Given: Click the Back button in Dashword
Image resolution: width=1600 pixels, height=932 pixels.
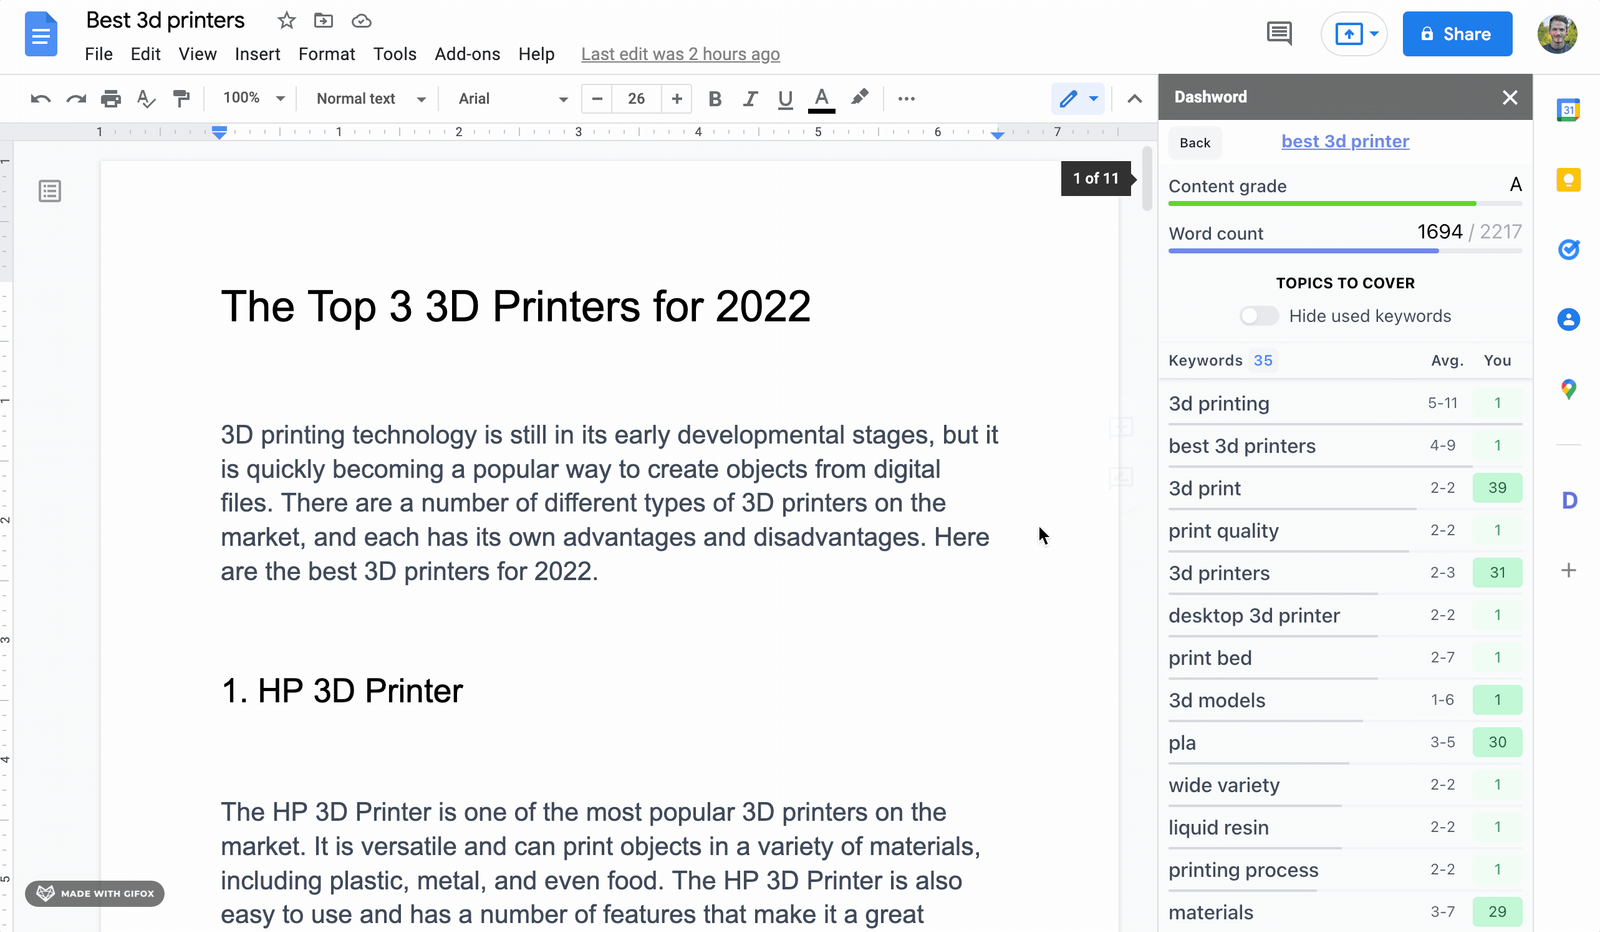Looking at the screenshot, I should (x=1195, y=143).
